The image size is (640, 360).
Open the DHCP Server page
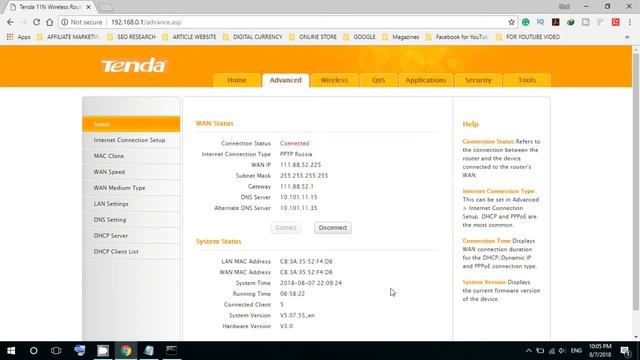[131, 236]
